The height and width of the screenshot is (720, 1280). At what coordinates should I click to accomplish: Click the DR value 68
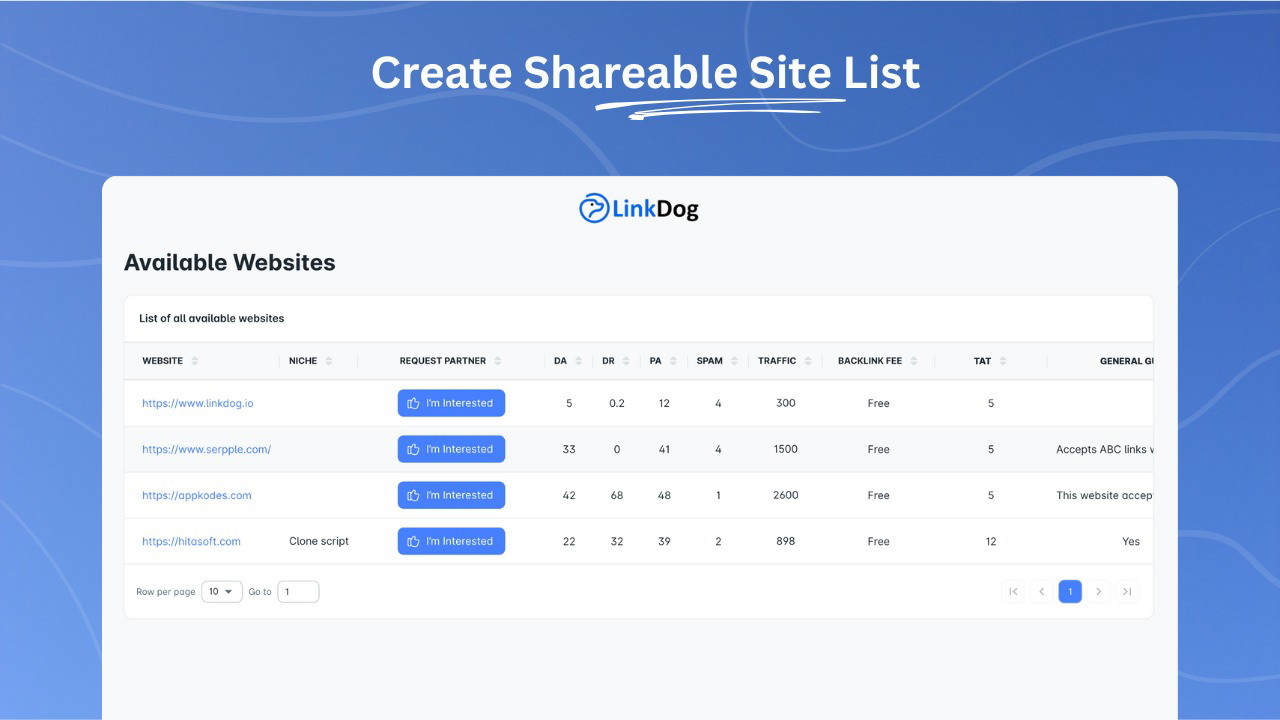tap(617, 495)
